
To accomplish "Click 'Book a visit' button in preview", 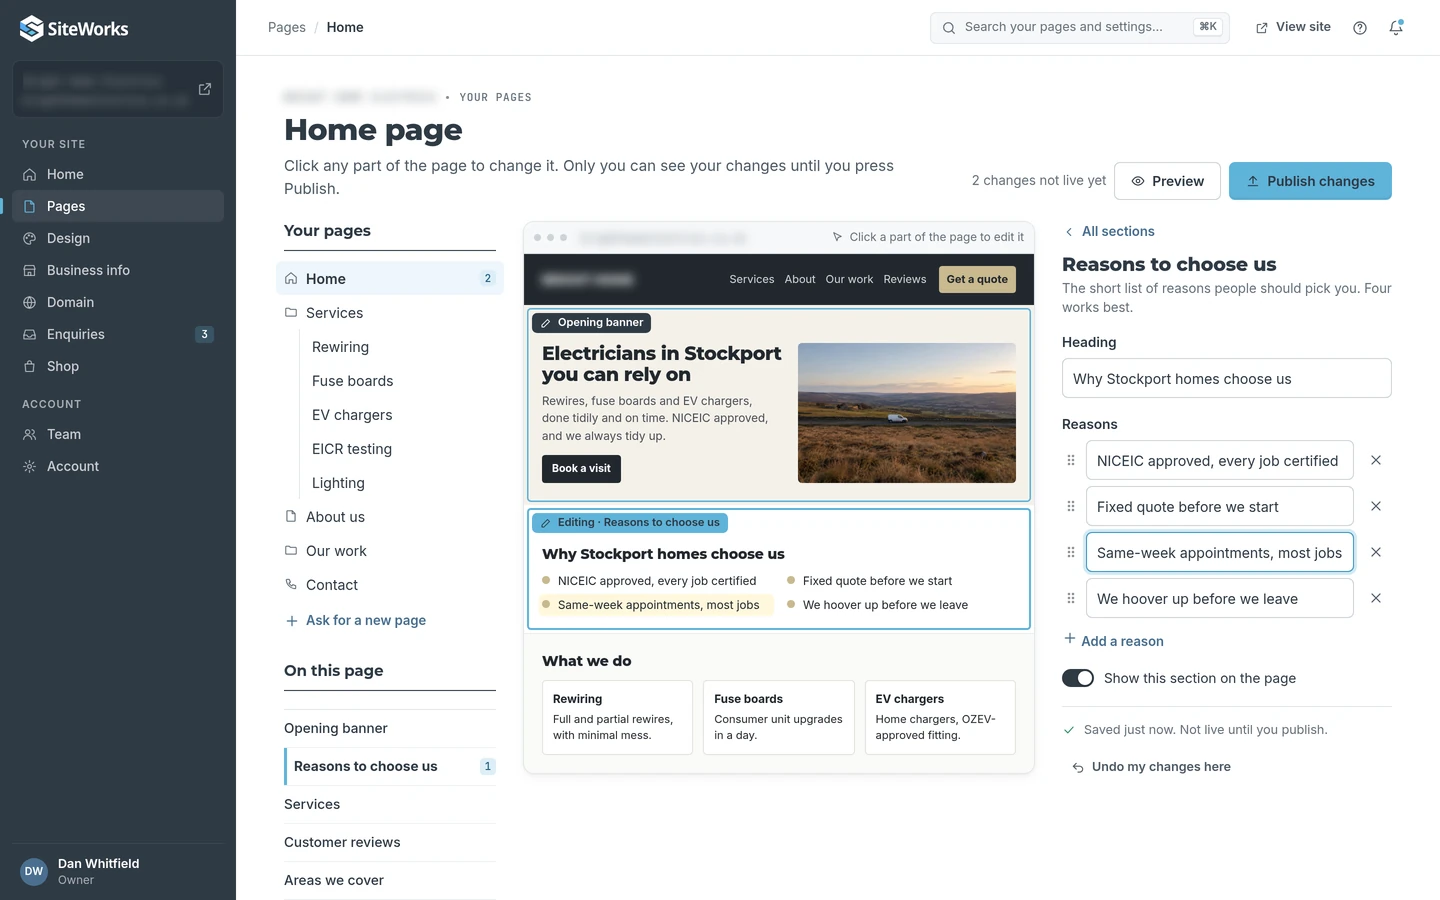I will coord(581,468).
